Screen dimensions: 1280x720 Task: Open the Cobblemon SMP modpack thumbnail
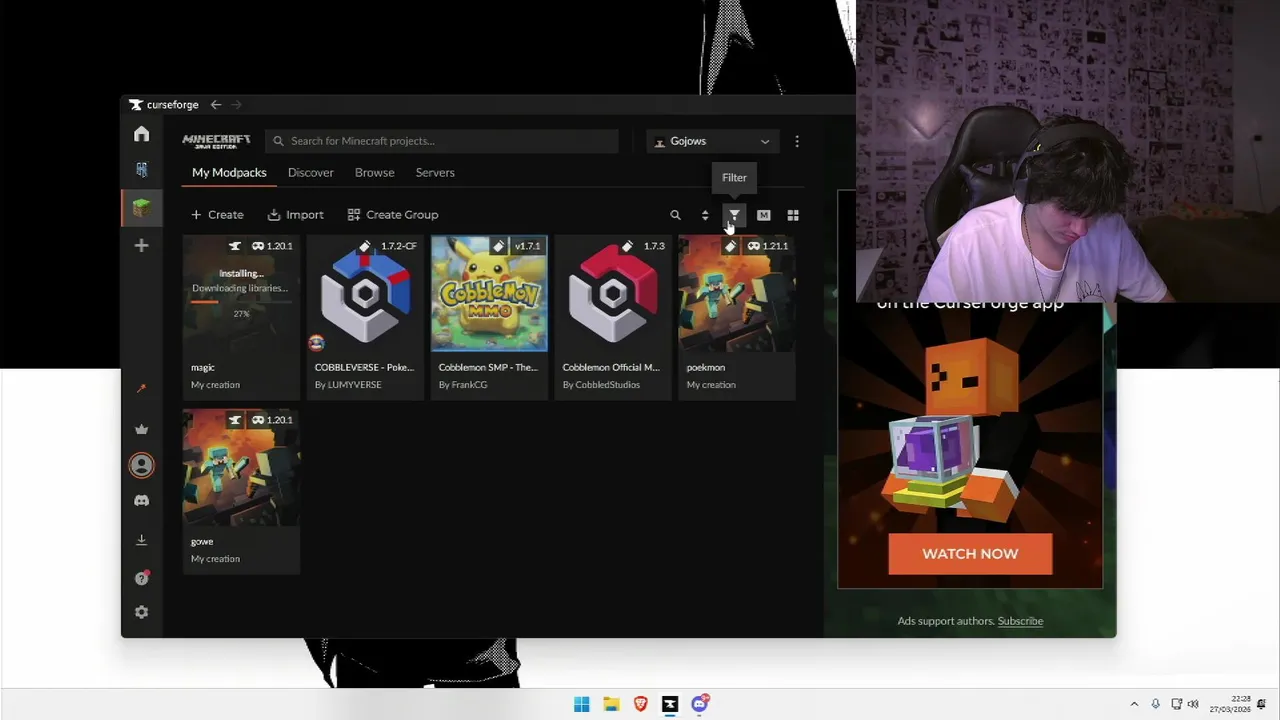[489, 294]
